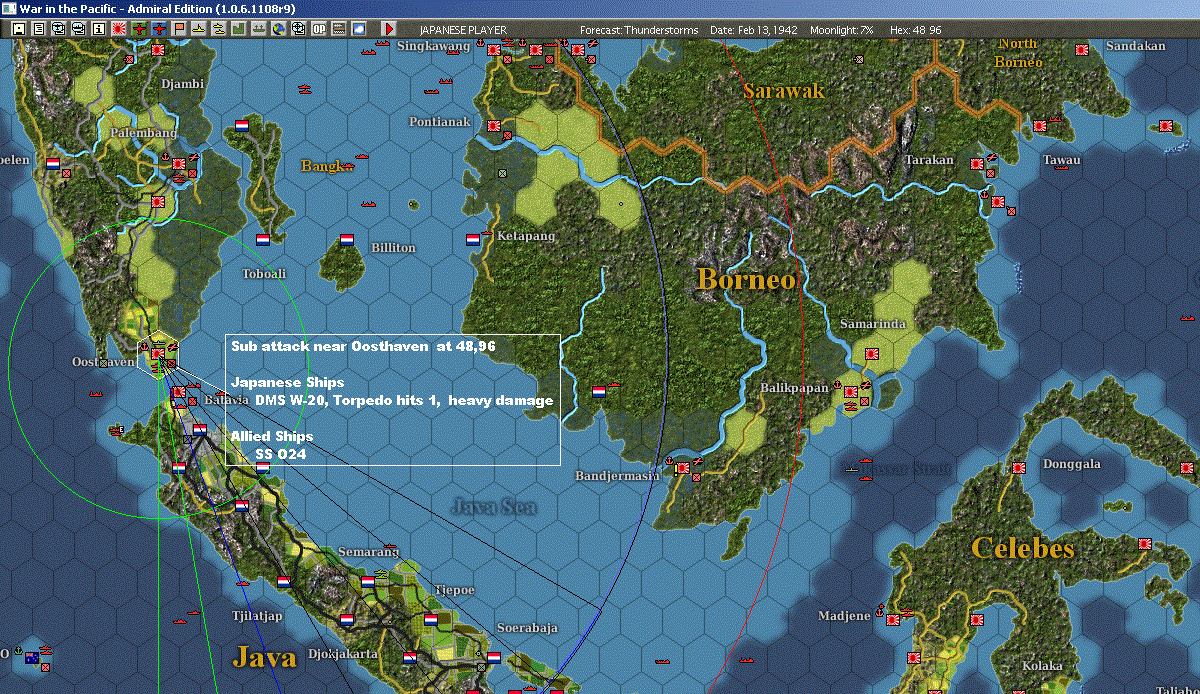Select the Japanese base flag at Bandjermasin

point(683,467)
